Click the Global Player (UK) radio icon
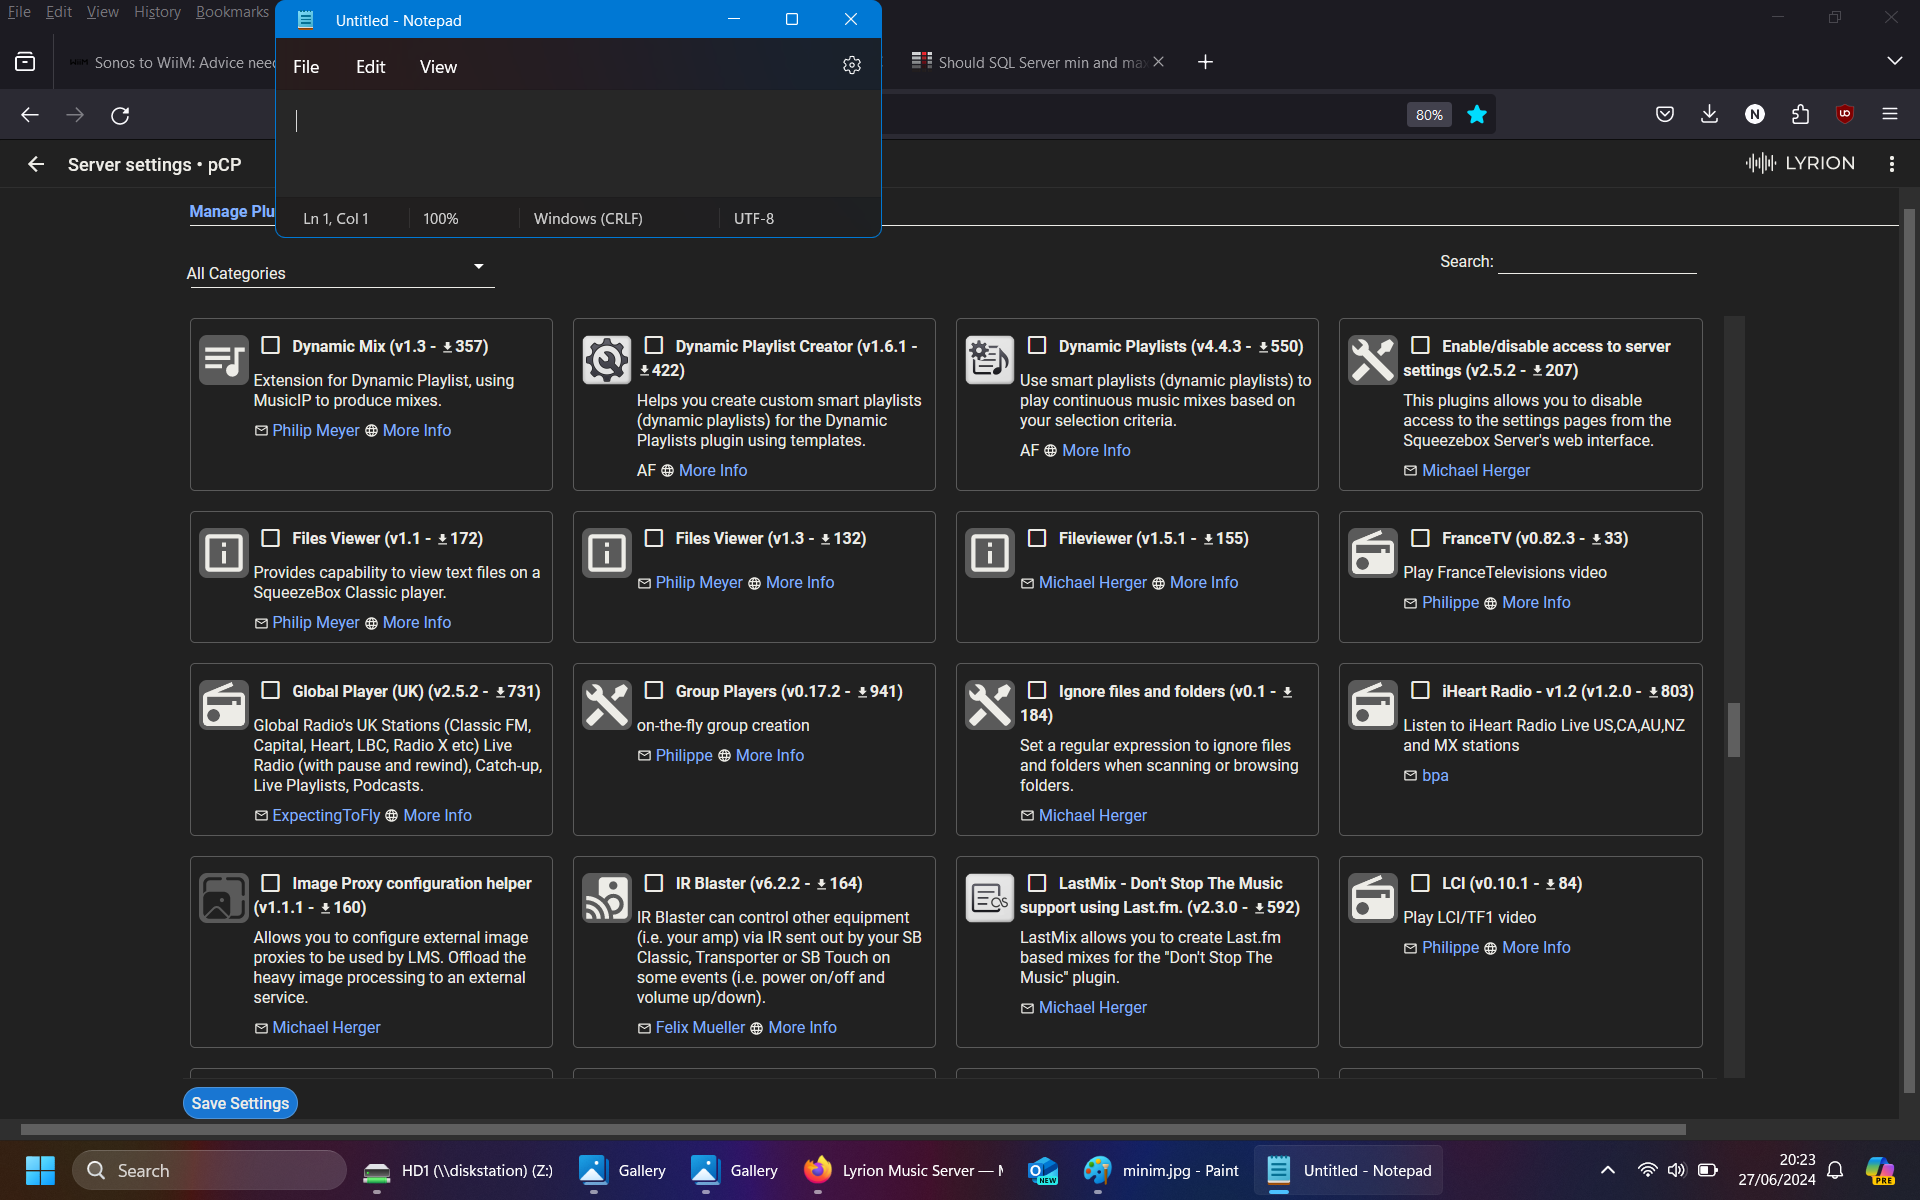Image resolution: width=1920 pixels, height=1200 pixels. tap(223, 705)
